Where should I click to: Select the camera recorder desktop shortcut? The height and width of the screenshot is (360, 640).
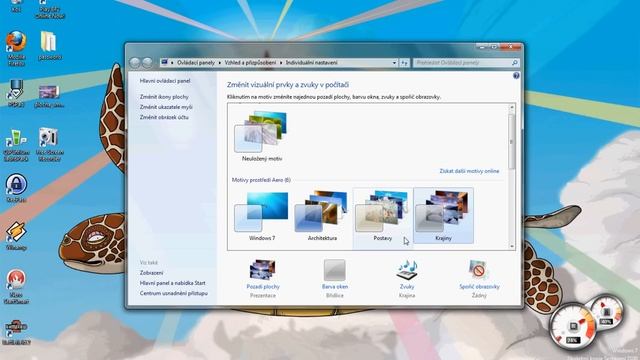tap(49, 144)
